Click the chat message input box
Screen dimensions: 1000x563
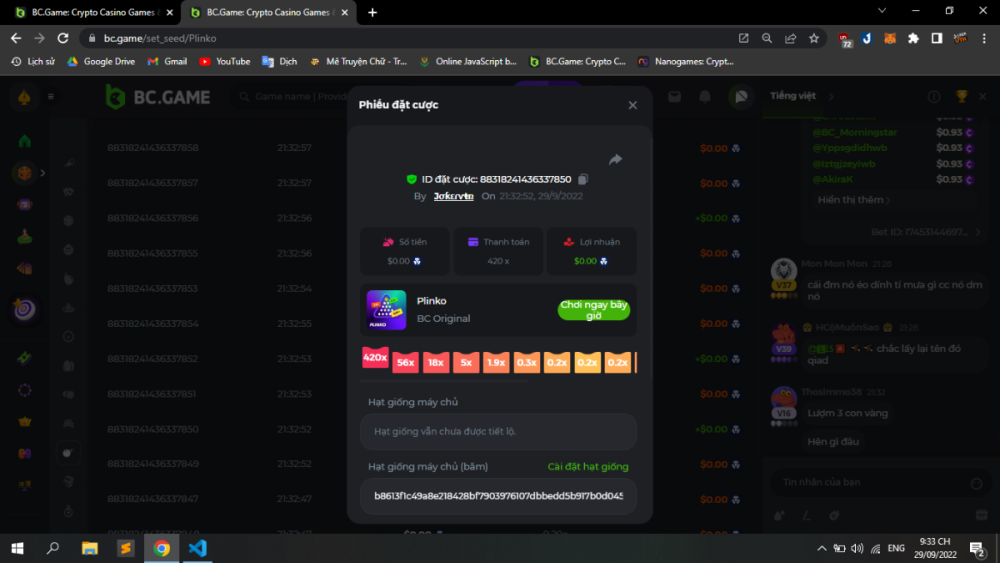click(865, 483)
